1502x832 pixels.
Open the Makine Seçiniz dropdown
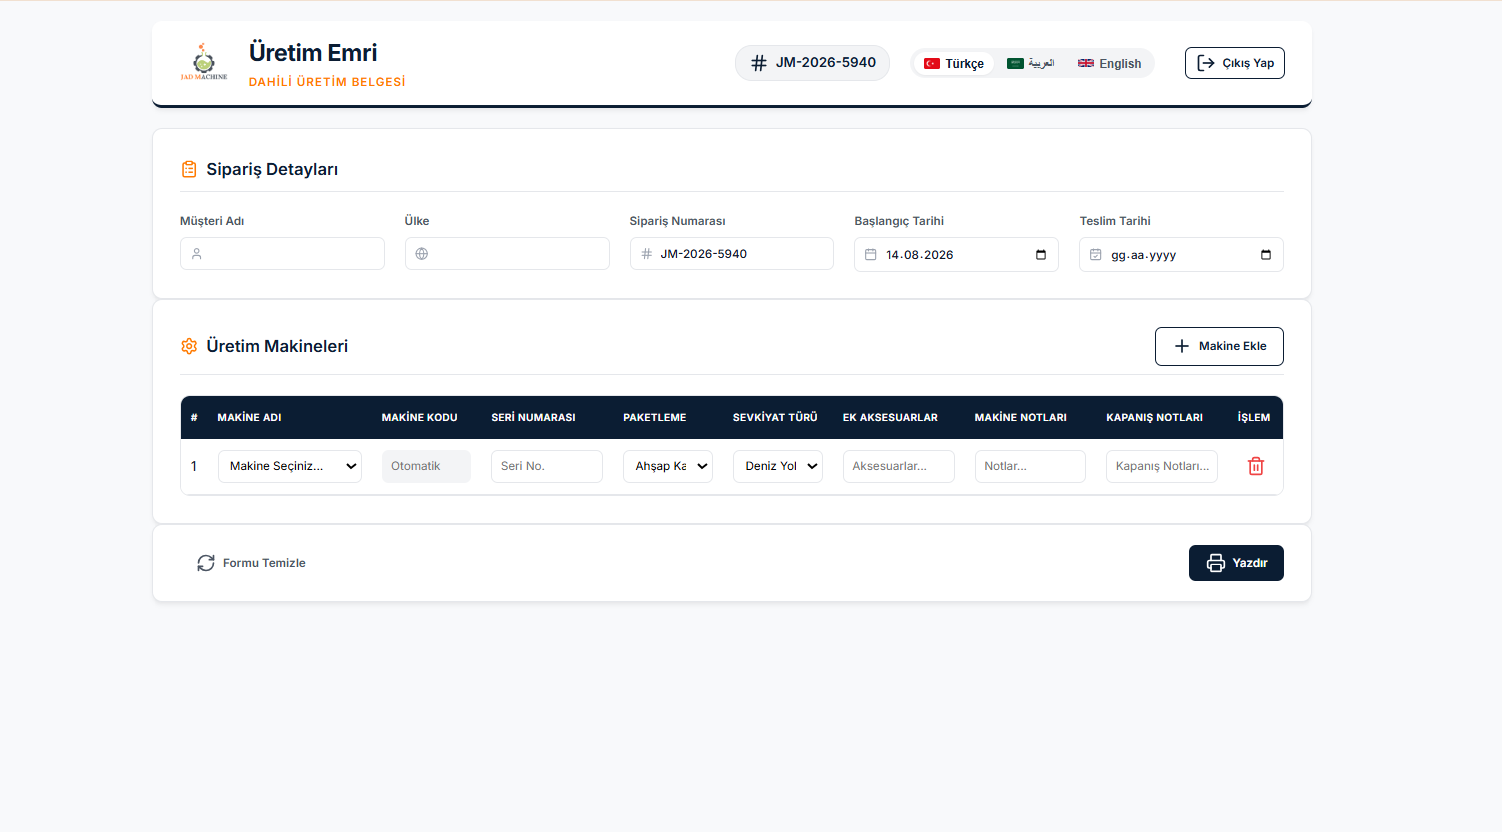(289, 466)
